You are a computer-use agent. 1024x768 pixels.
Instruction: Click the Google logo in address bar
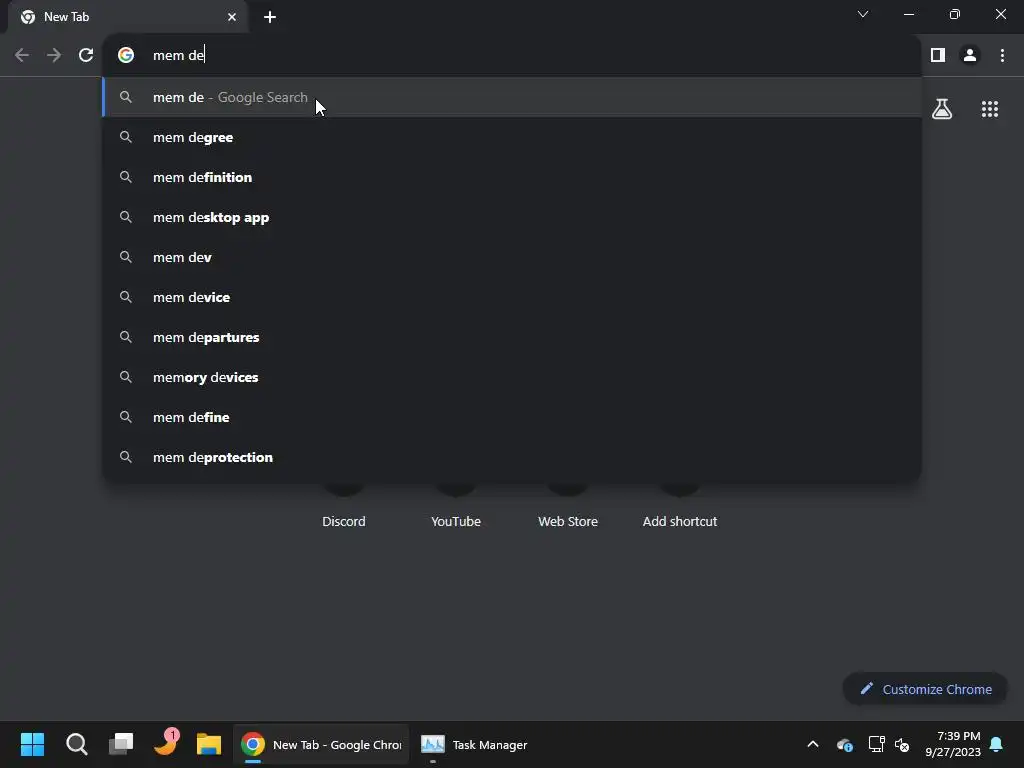[x=126, y=56]
